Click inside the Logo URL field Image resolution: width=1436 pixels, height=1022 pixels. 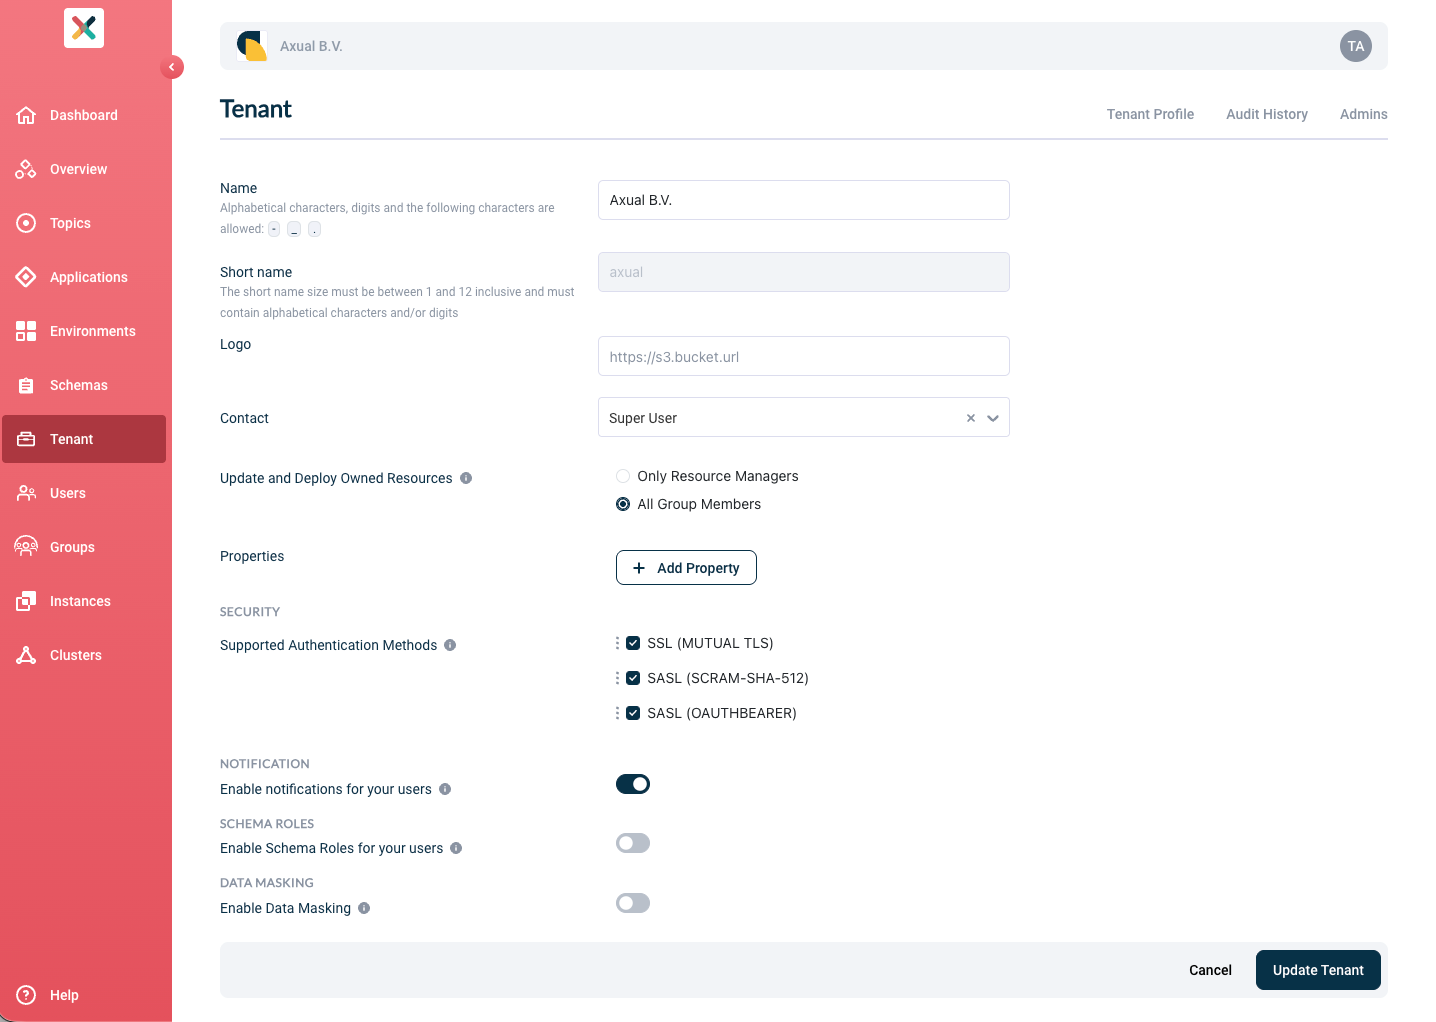click(803, 356)
